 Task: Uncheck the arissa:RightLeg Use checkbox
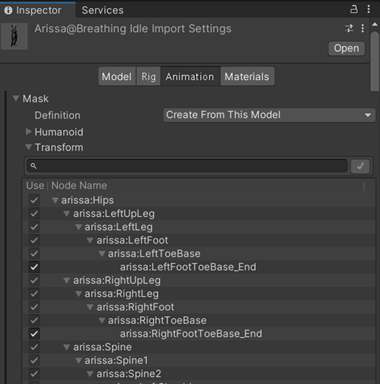(x=34, y=294)
